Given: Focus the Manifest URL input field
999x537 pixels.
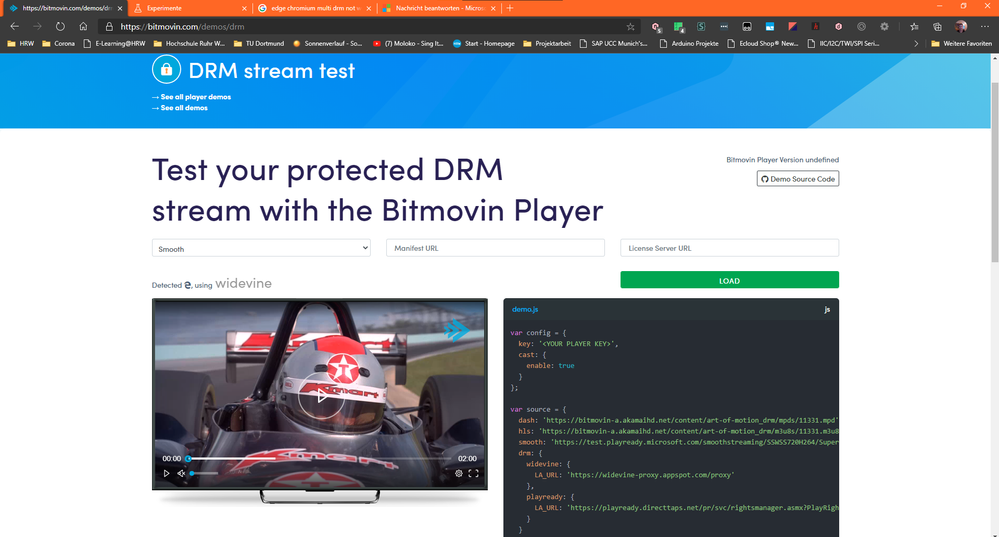Looking at the screenshot, I should [x=495, y=248].
